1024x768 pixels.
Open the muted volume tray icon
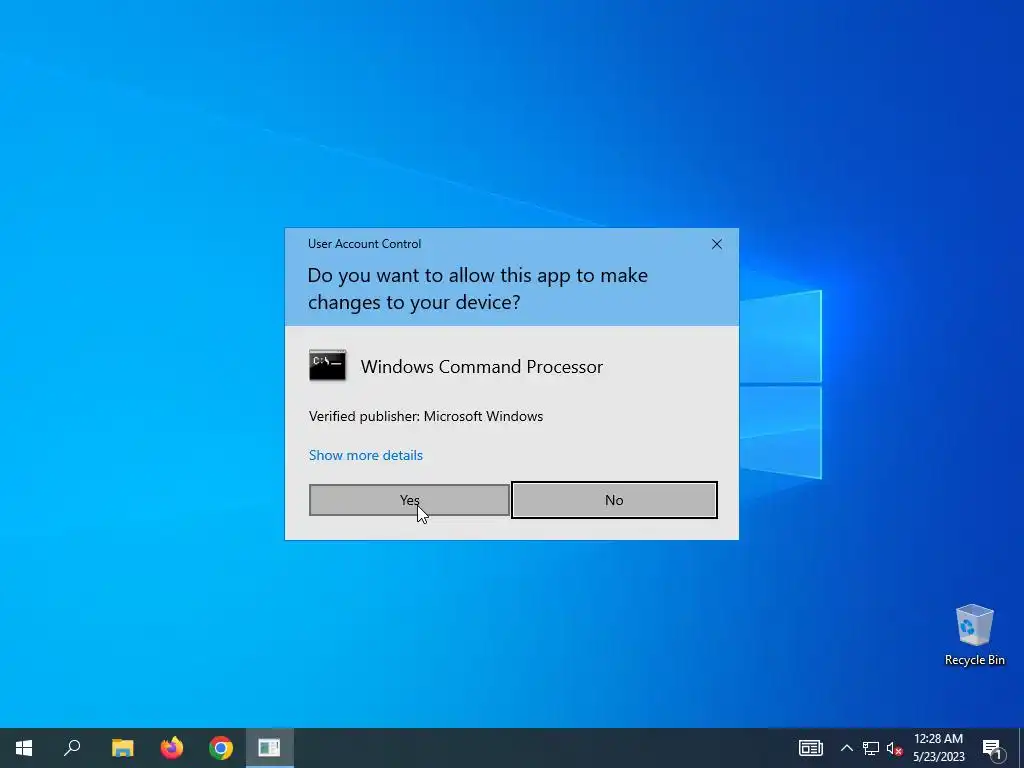click(x=894, y=748)
